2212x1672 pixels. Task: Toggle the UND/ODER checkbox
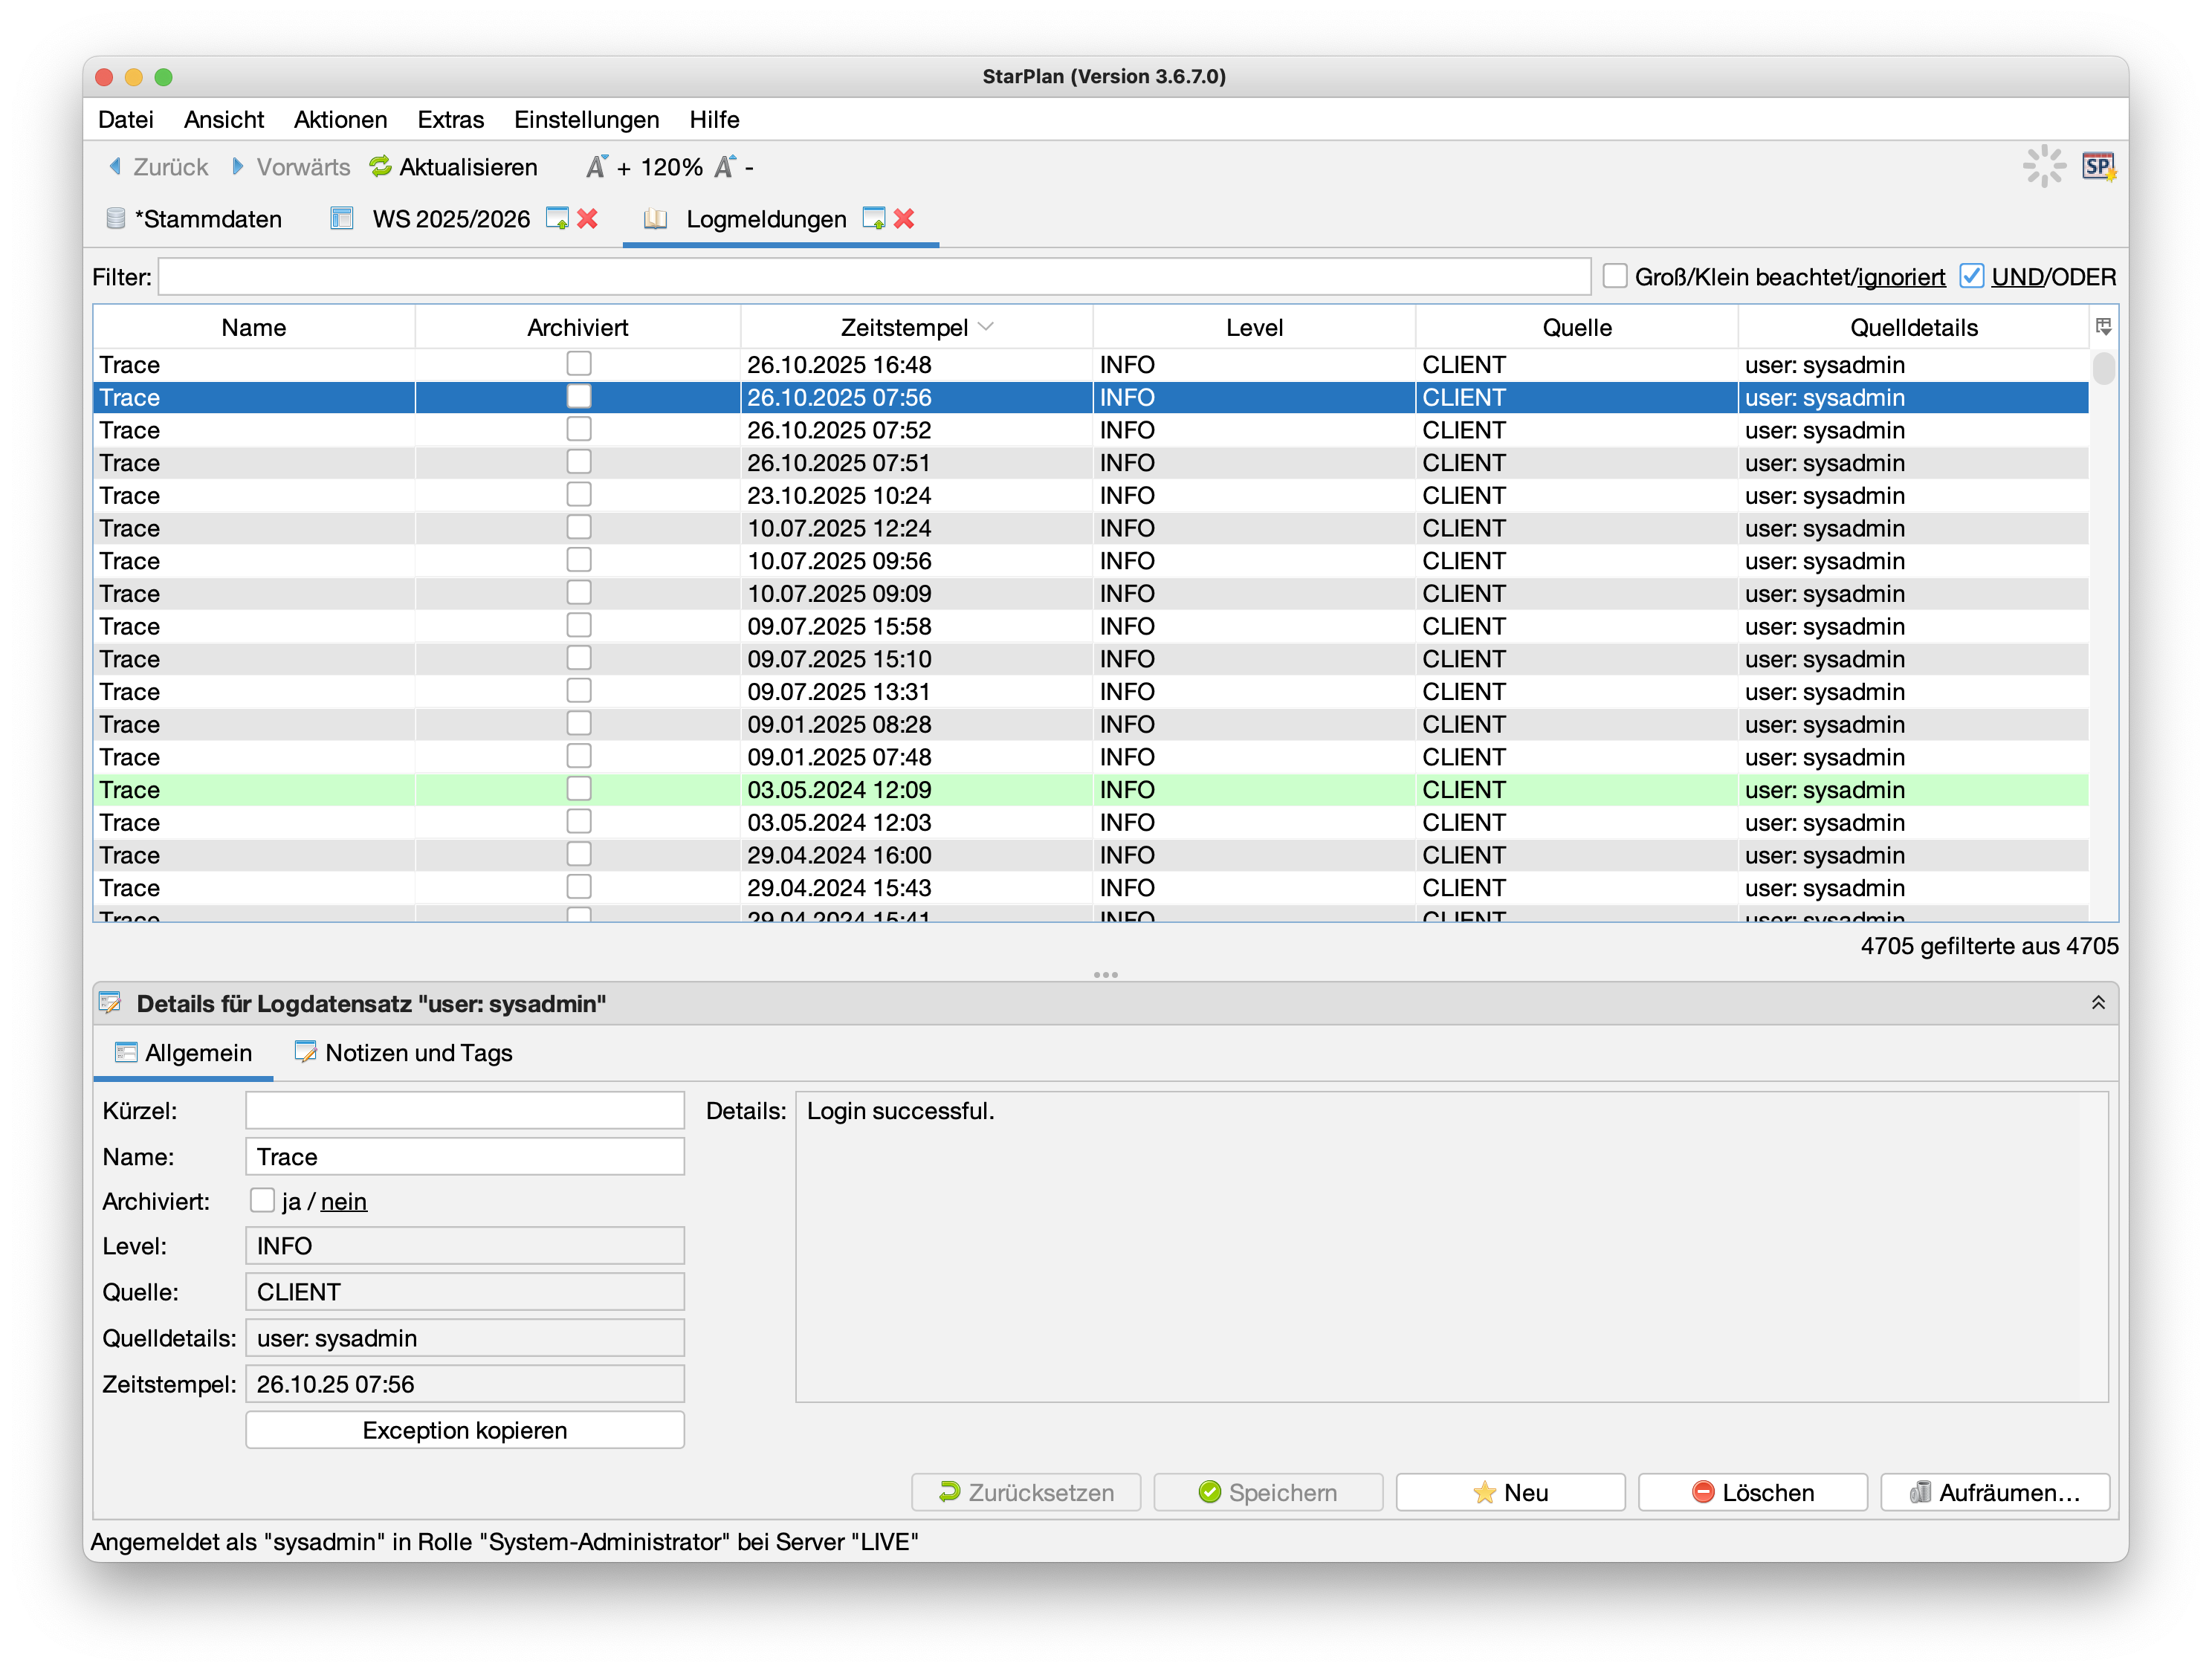point(1971,276)
